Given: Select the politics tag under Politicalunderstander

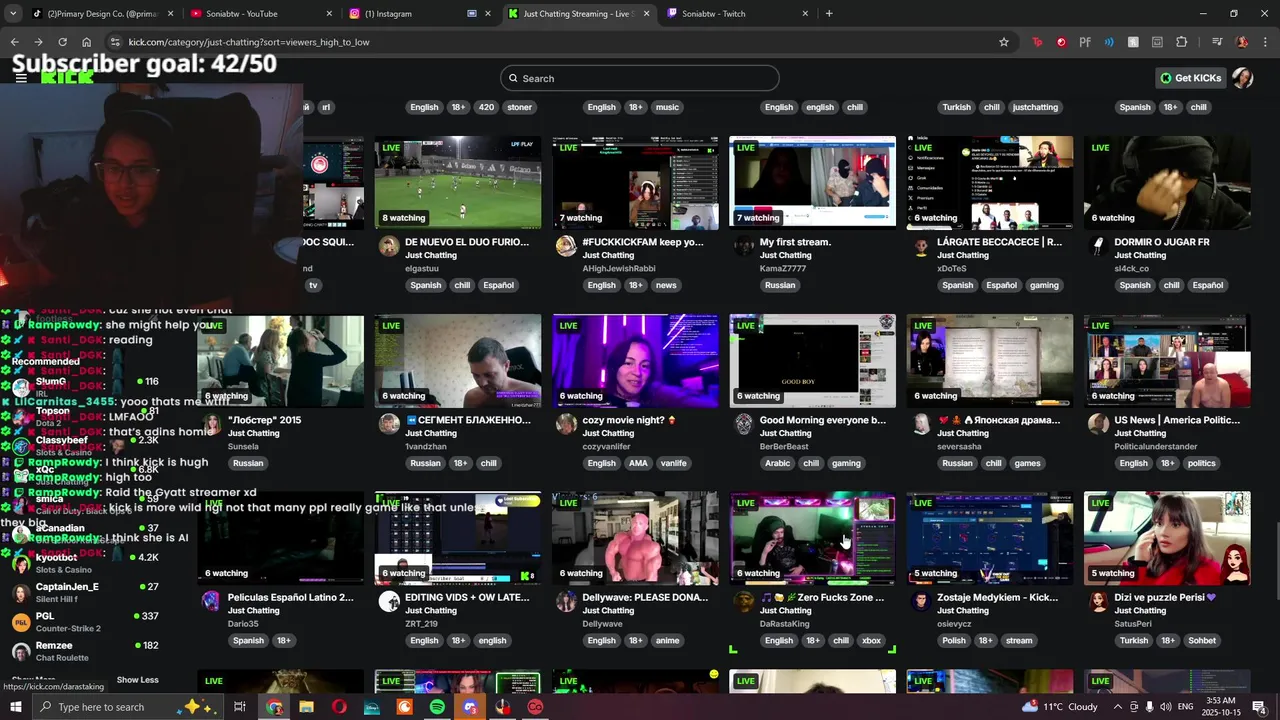Looking at the screenshot, I should 1201,463.
